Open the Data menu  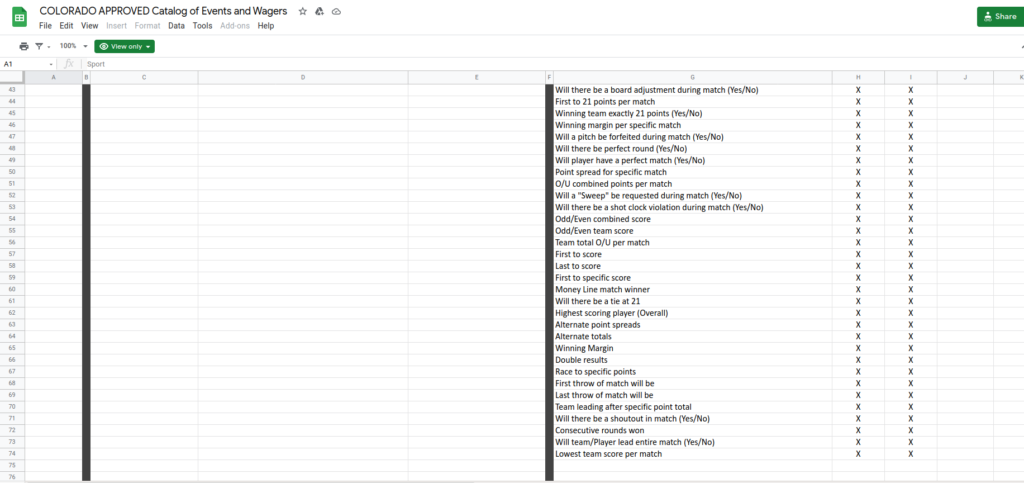[x=176, y=26]
